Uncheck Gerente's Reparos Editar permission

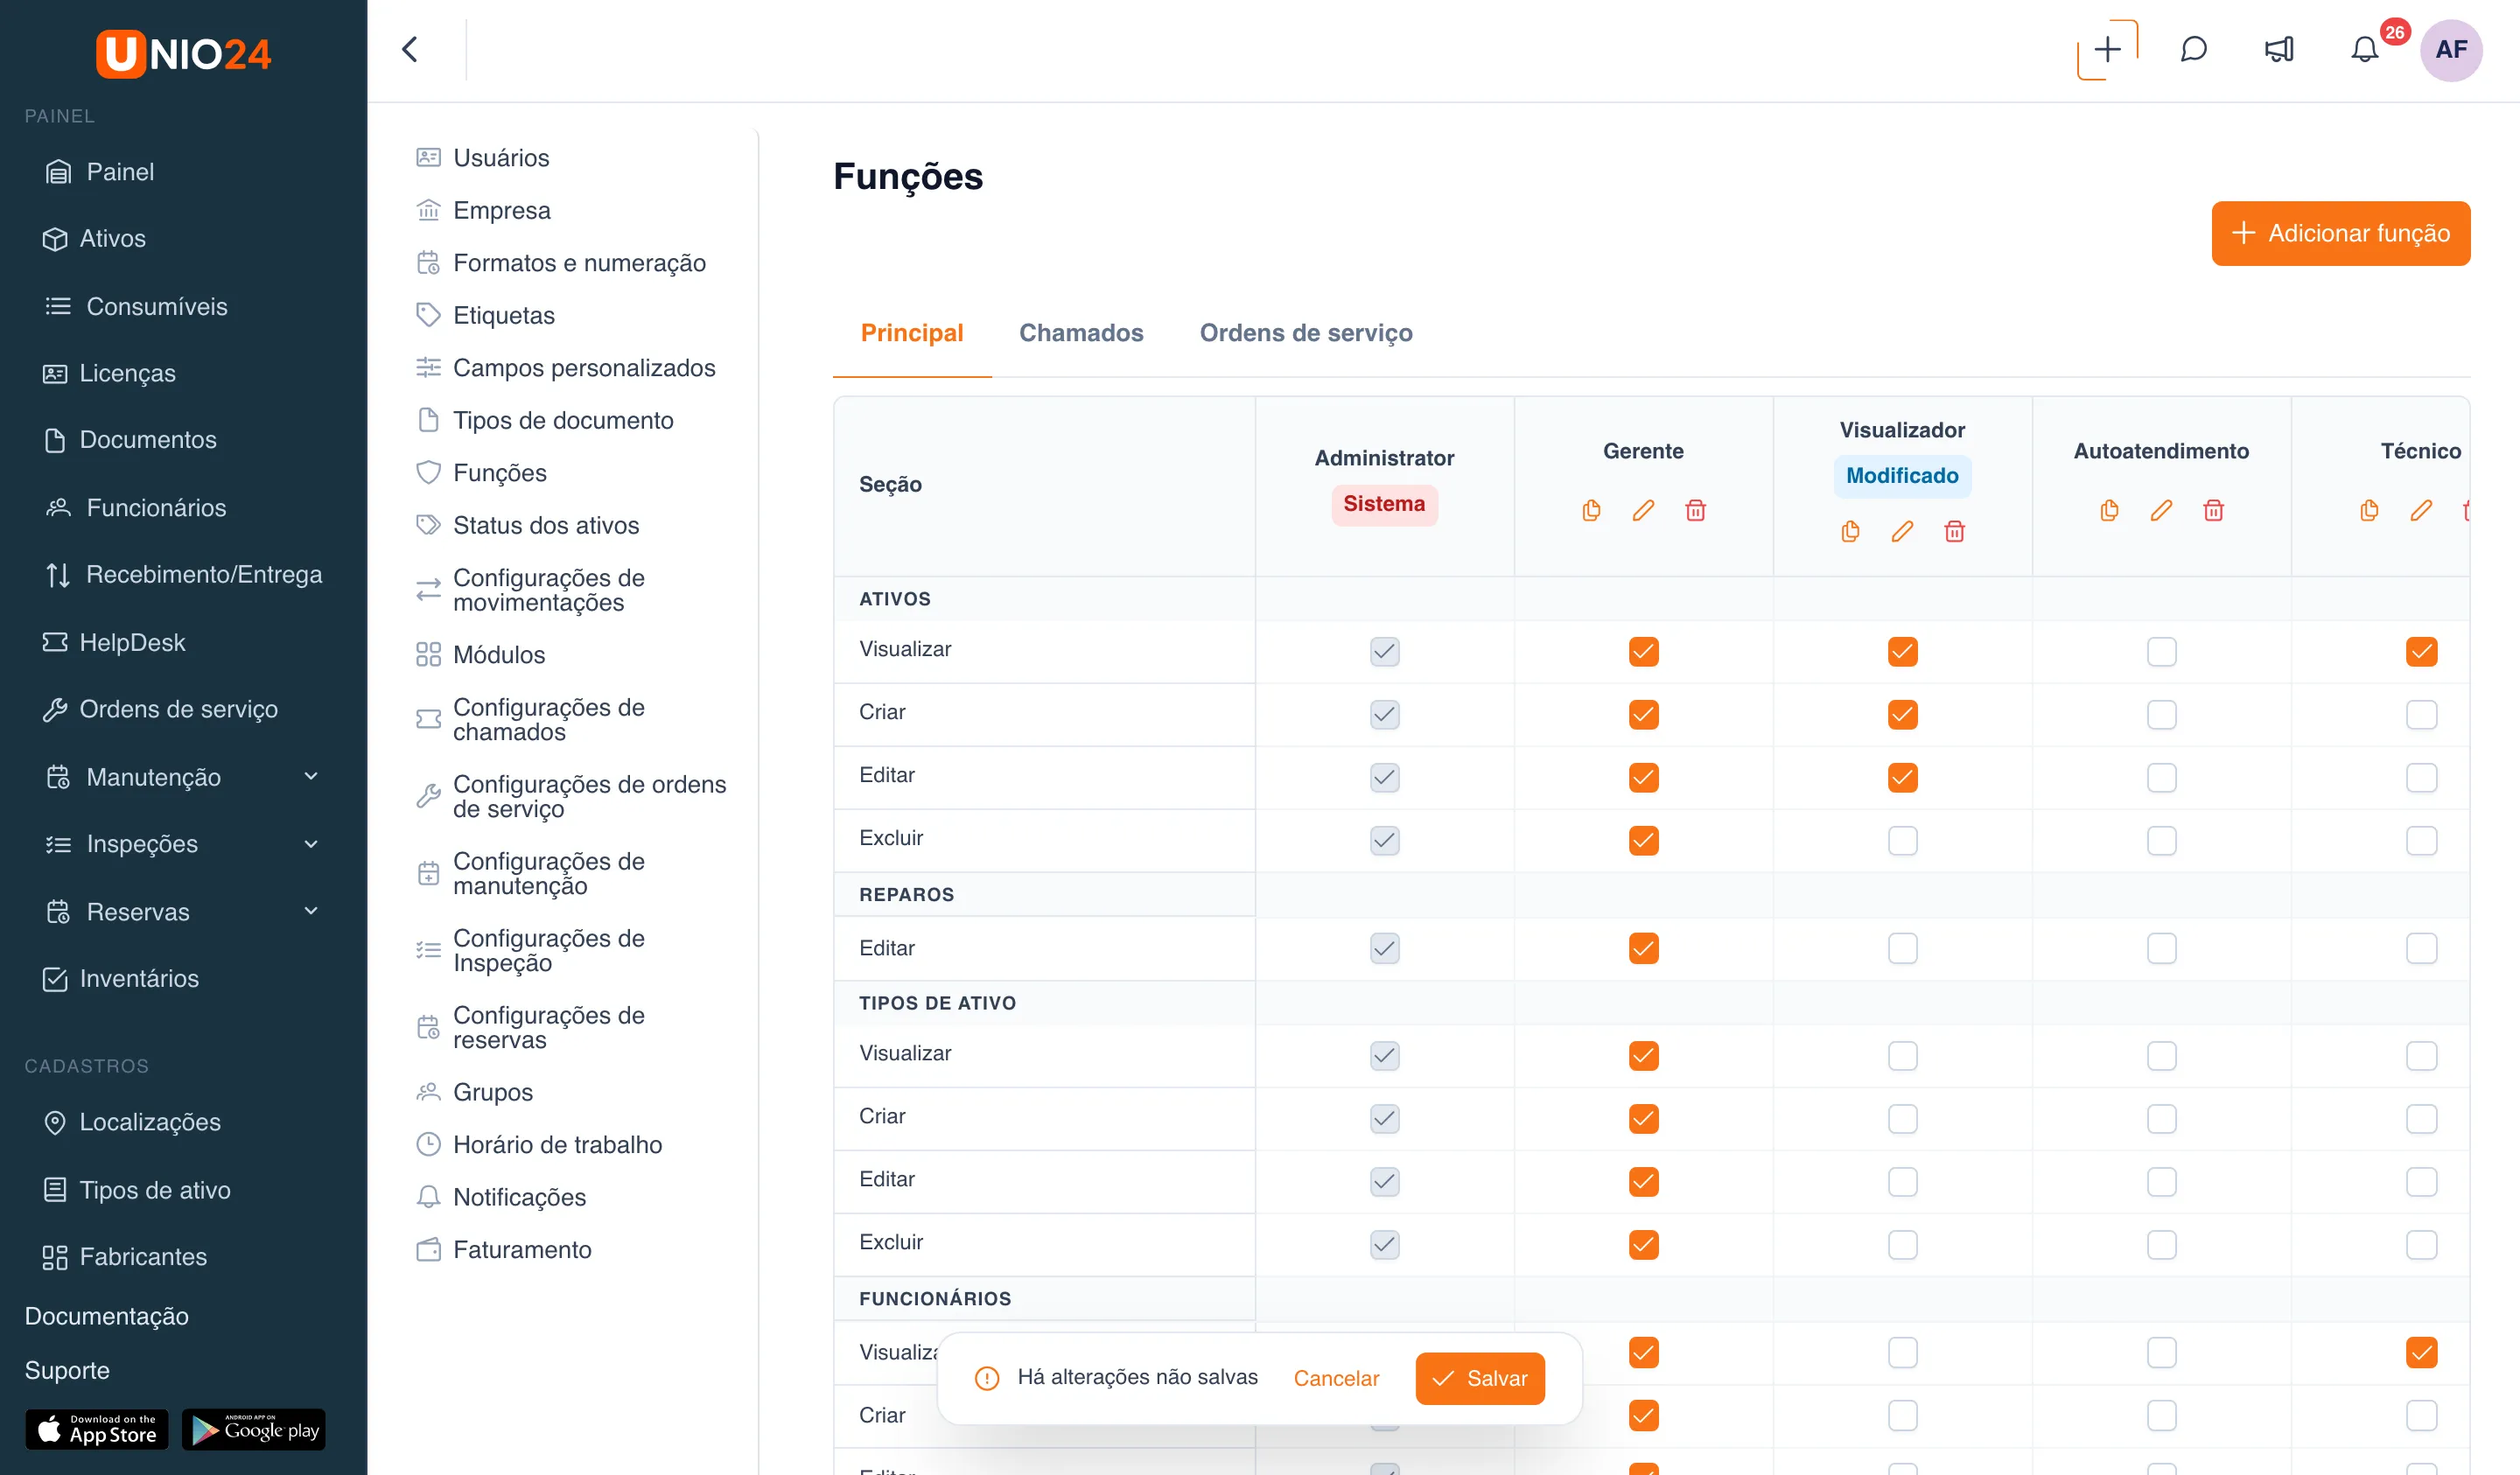click(x=1643, y=948)
